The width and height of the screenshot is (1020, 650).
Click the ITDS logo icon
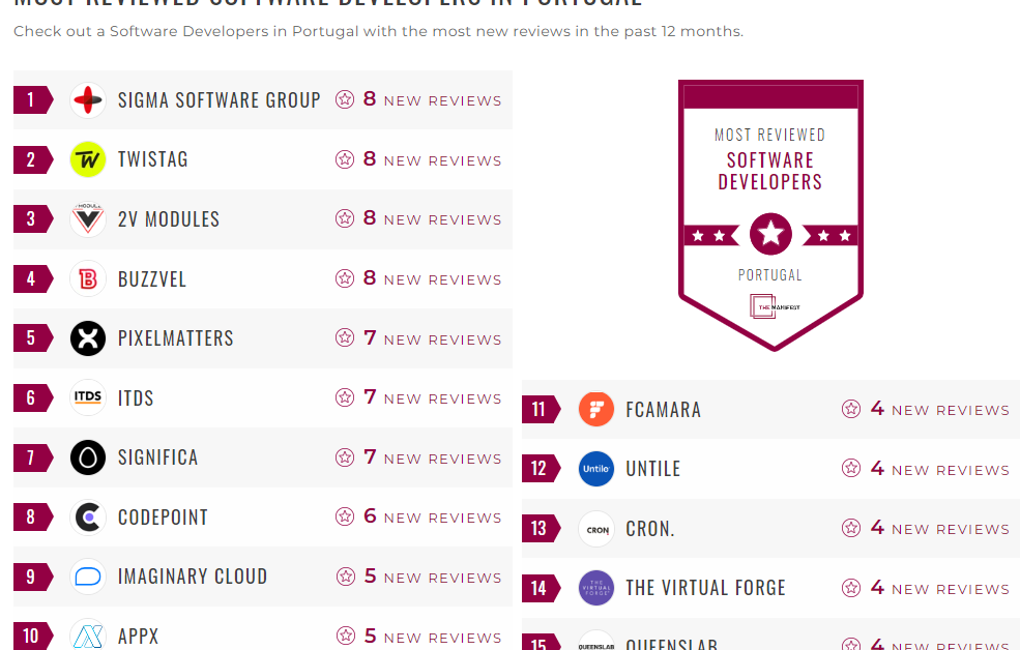pyautogui.click(x=88, y=398)
